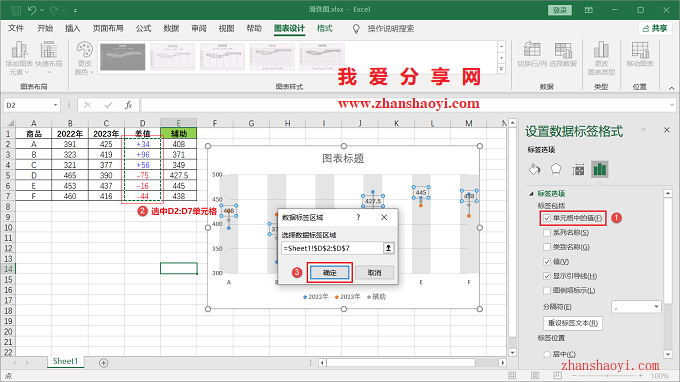Close the Data Label Range dialog
The width and height of the screenshot is (680, 382).
point(384,217)
